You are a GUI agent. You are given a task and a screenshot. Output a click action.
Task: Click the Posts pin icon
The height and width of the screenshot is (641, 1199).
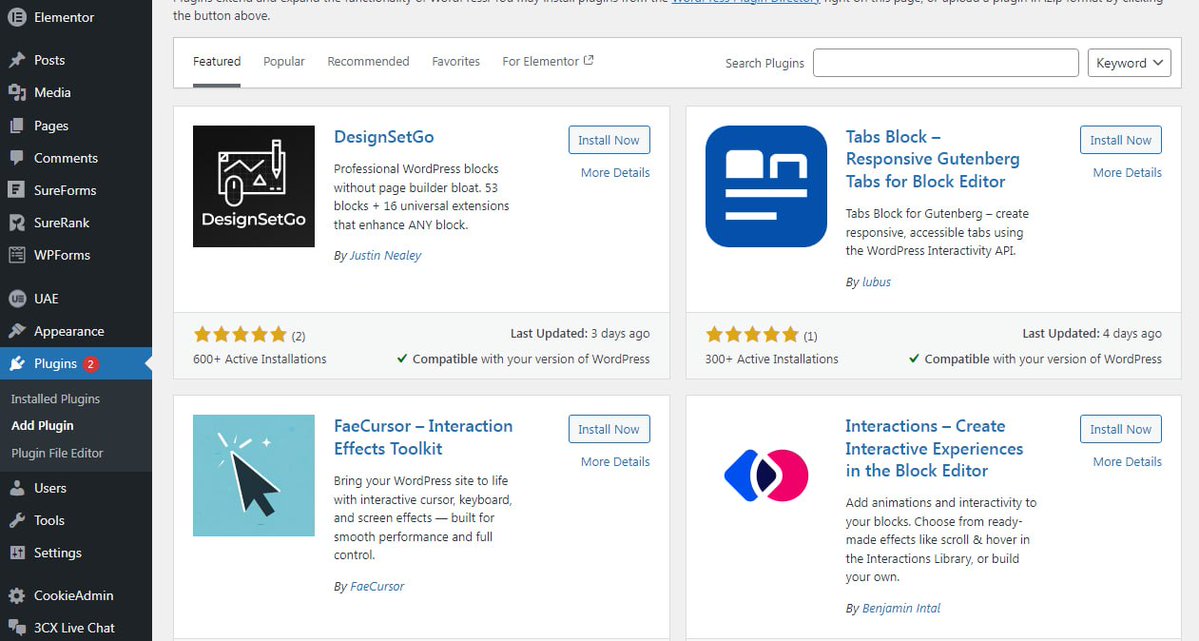(17, 60)
